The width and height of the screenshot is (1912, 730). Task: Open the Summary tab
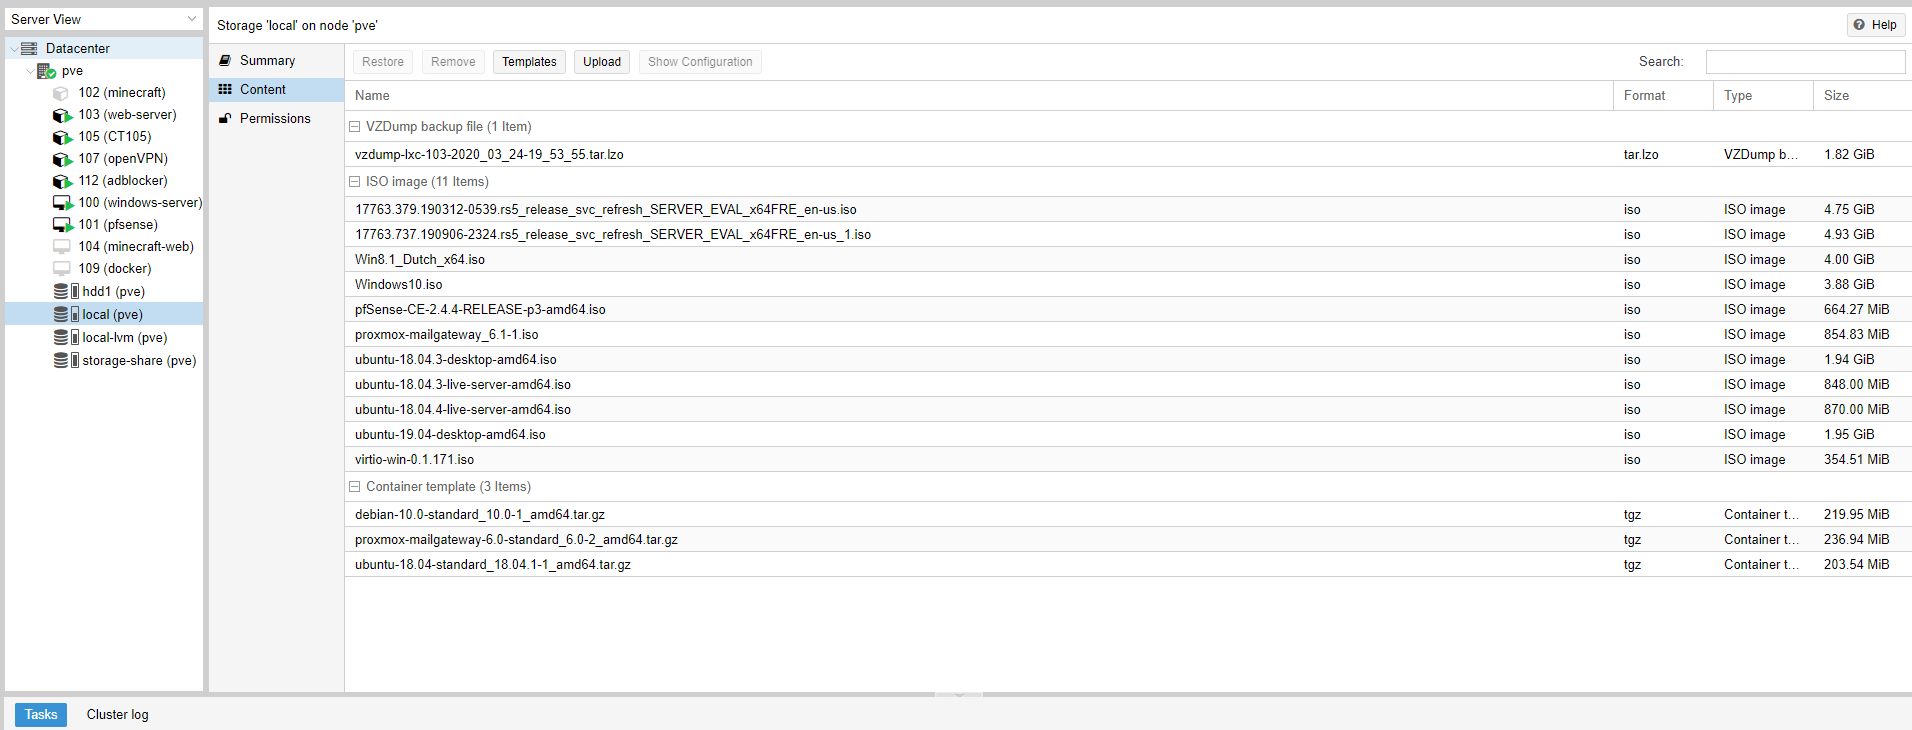(x=276, y=60)
